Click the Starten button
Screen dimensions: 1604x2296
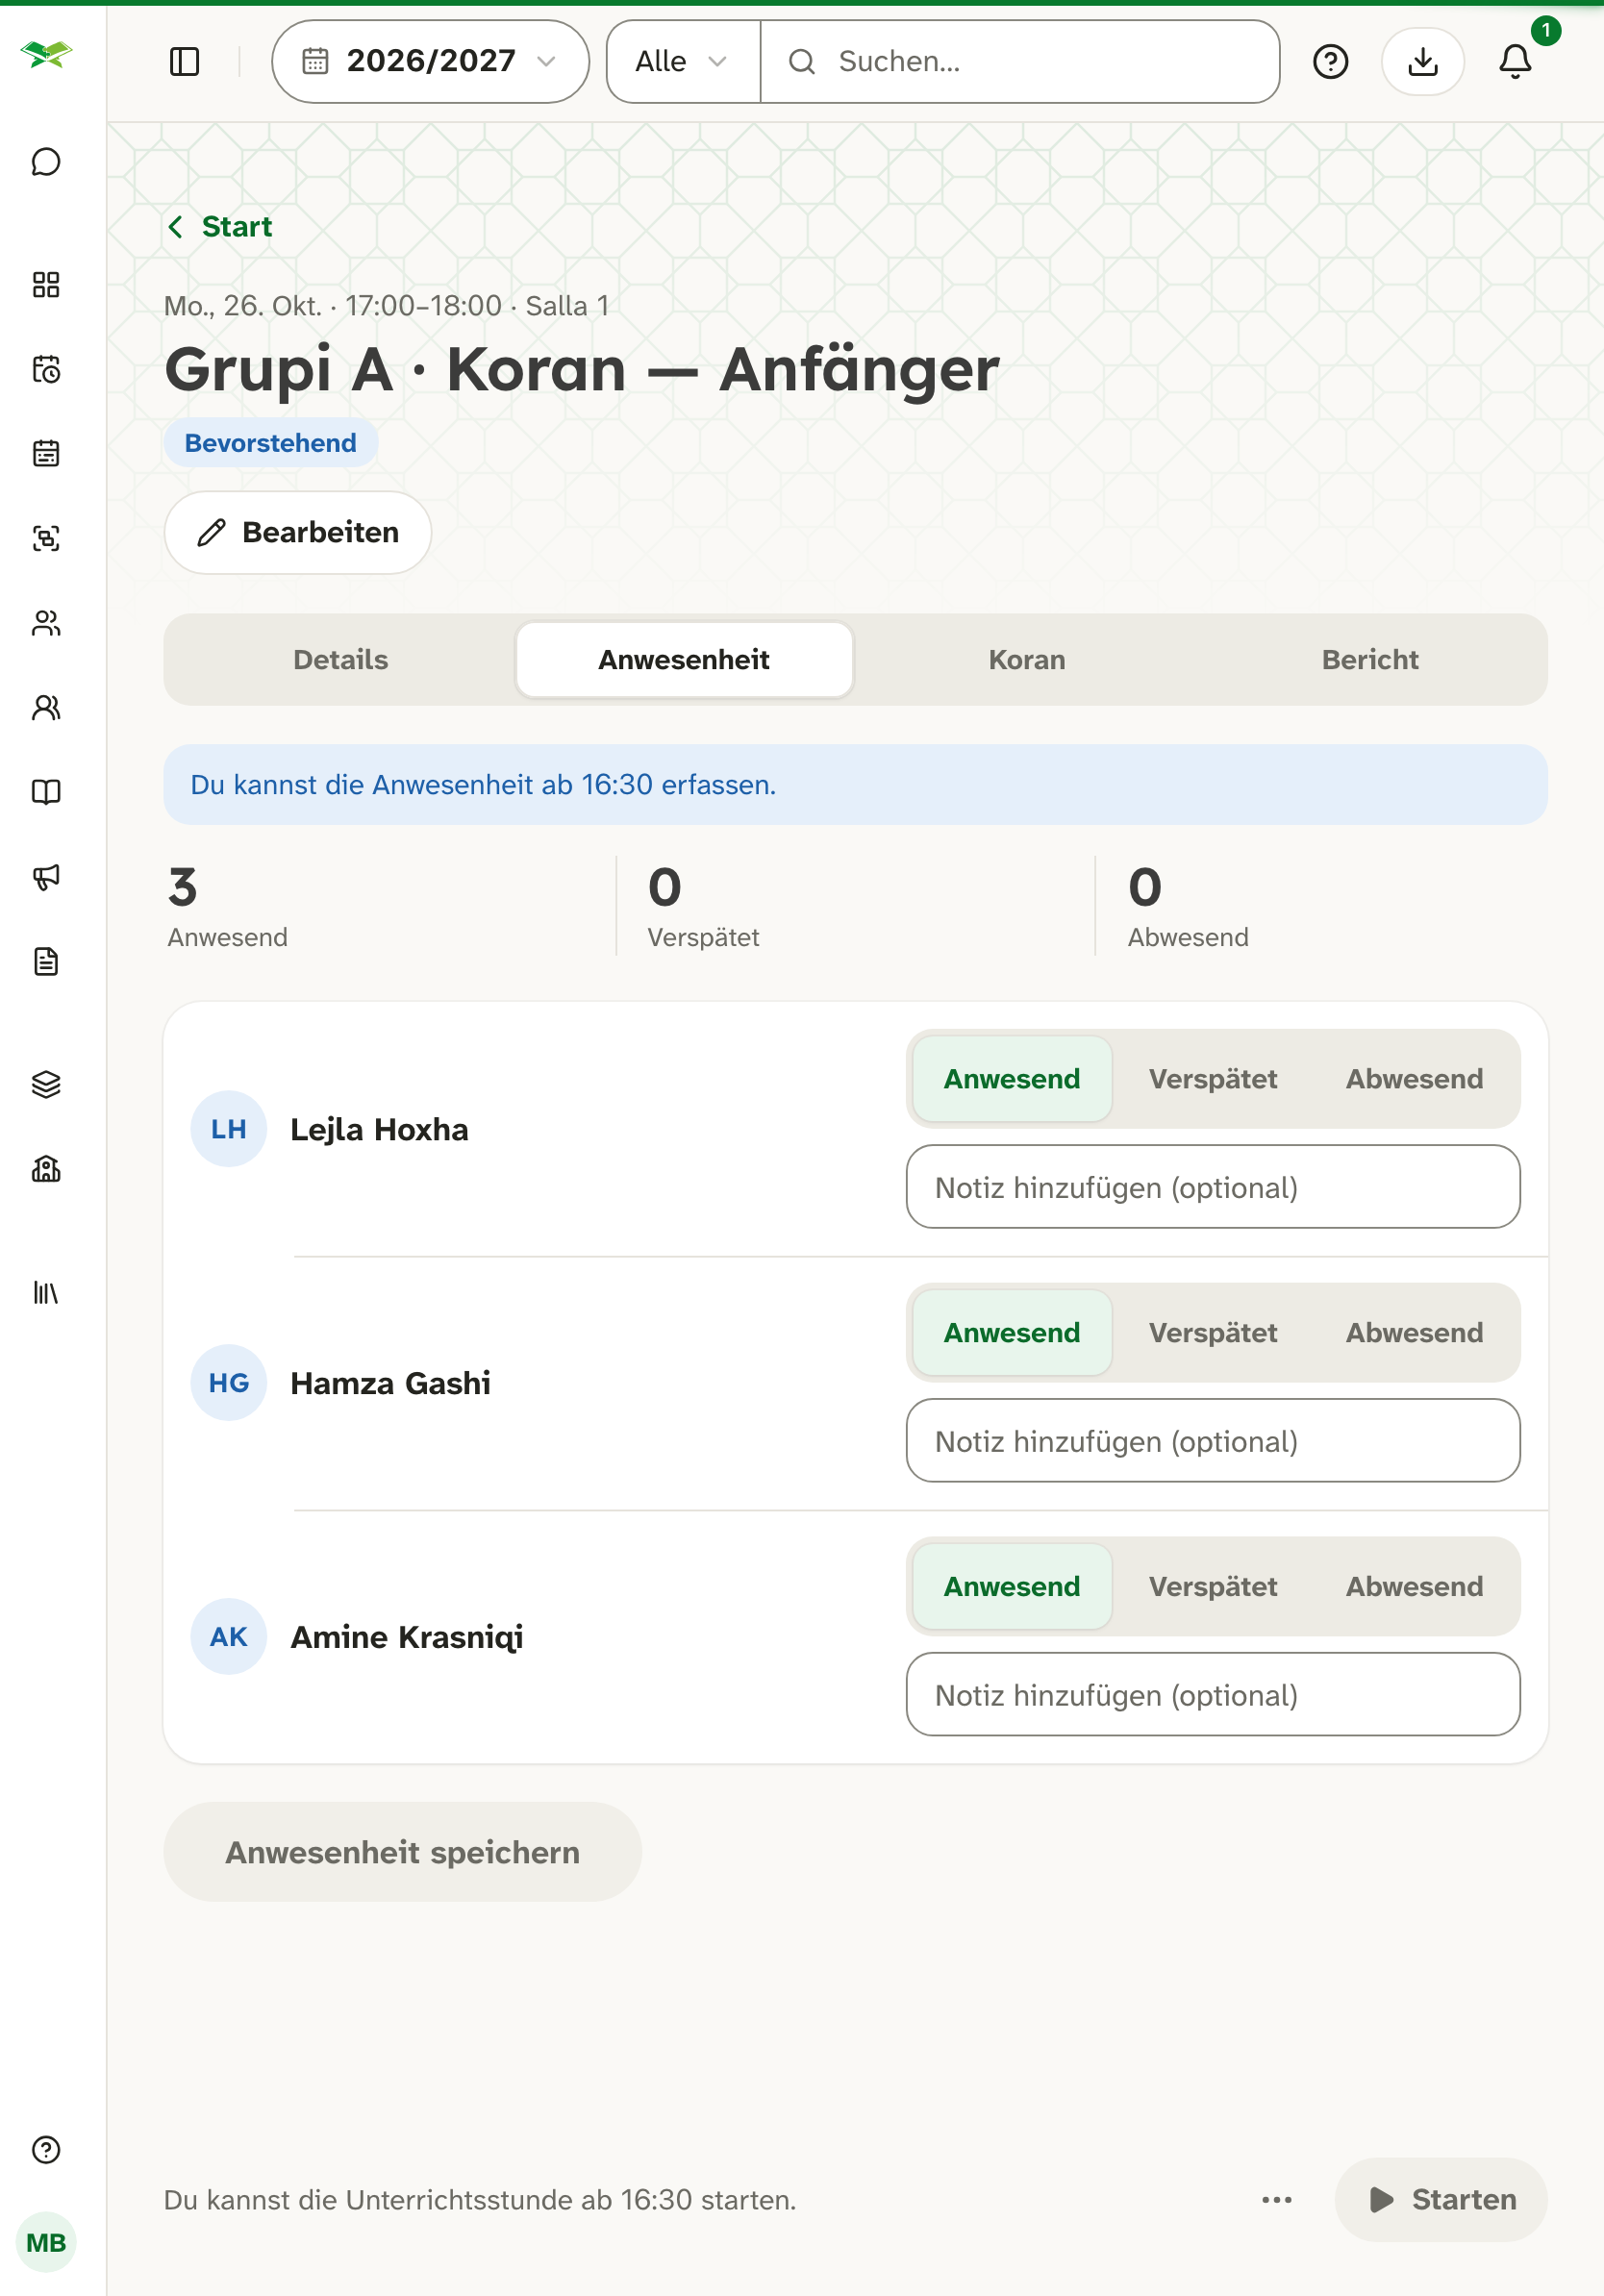click(x=1441, y=2199)
